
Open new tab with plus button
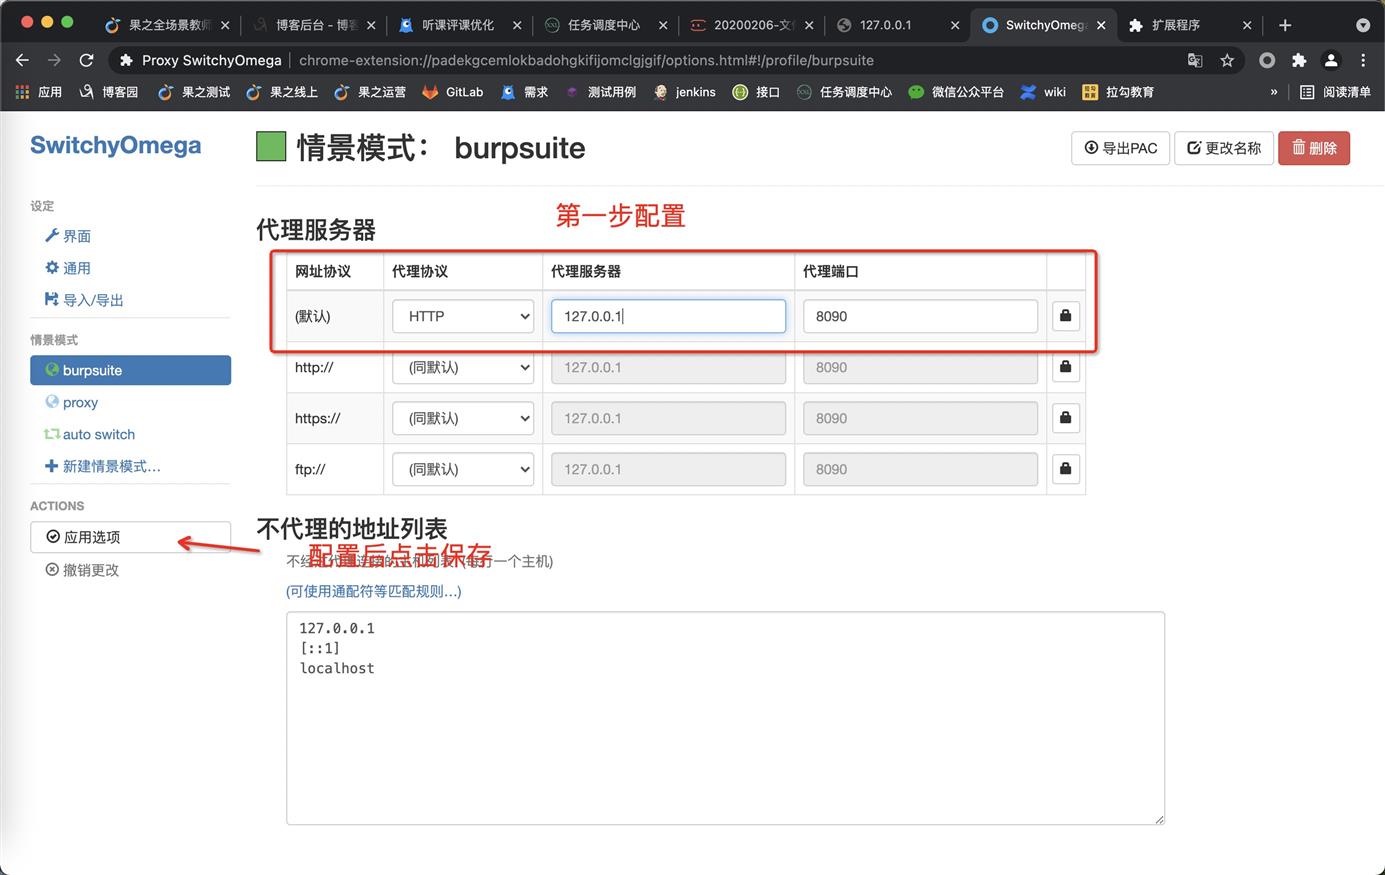click(1285, 25)
